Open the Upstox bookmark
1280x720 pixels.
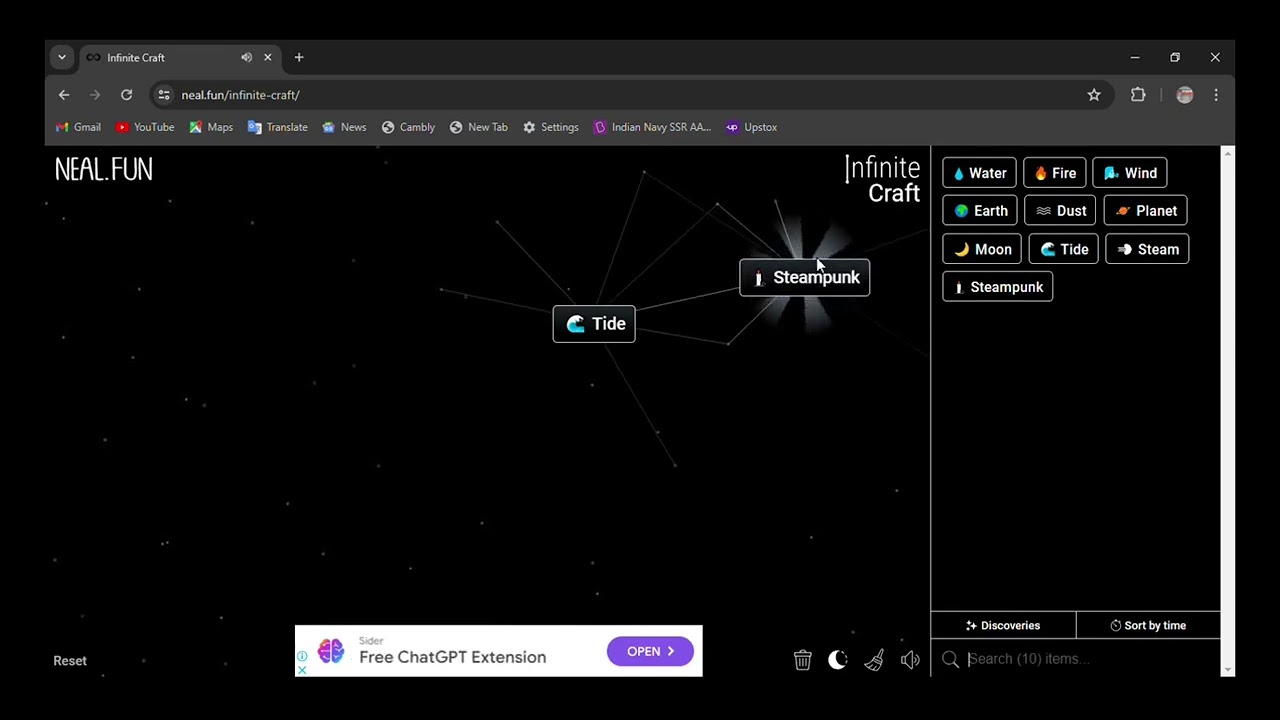(751, 127)
